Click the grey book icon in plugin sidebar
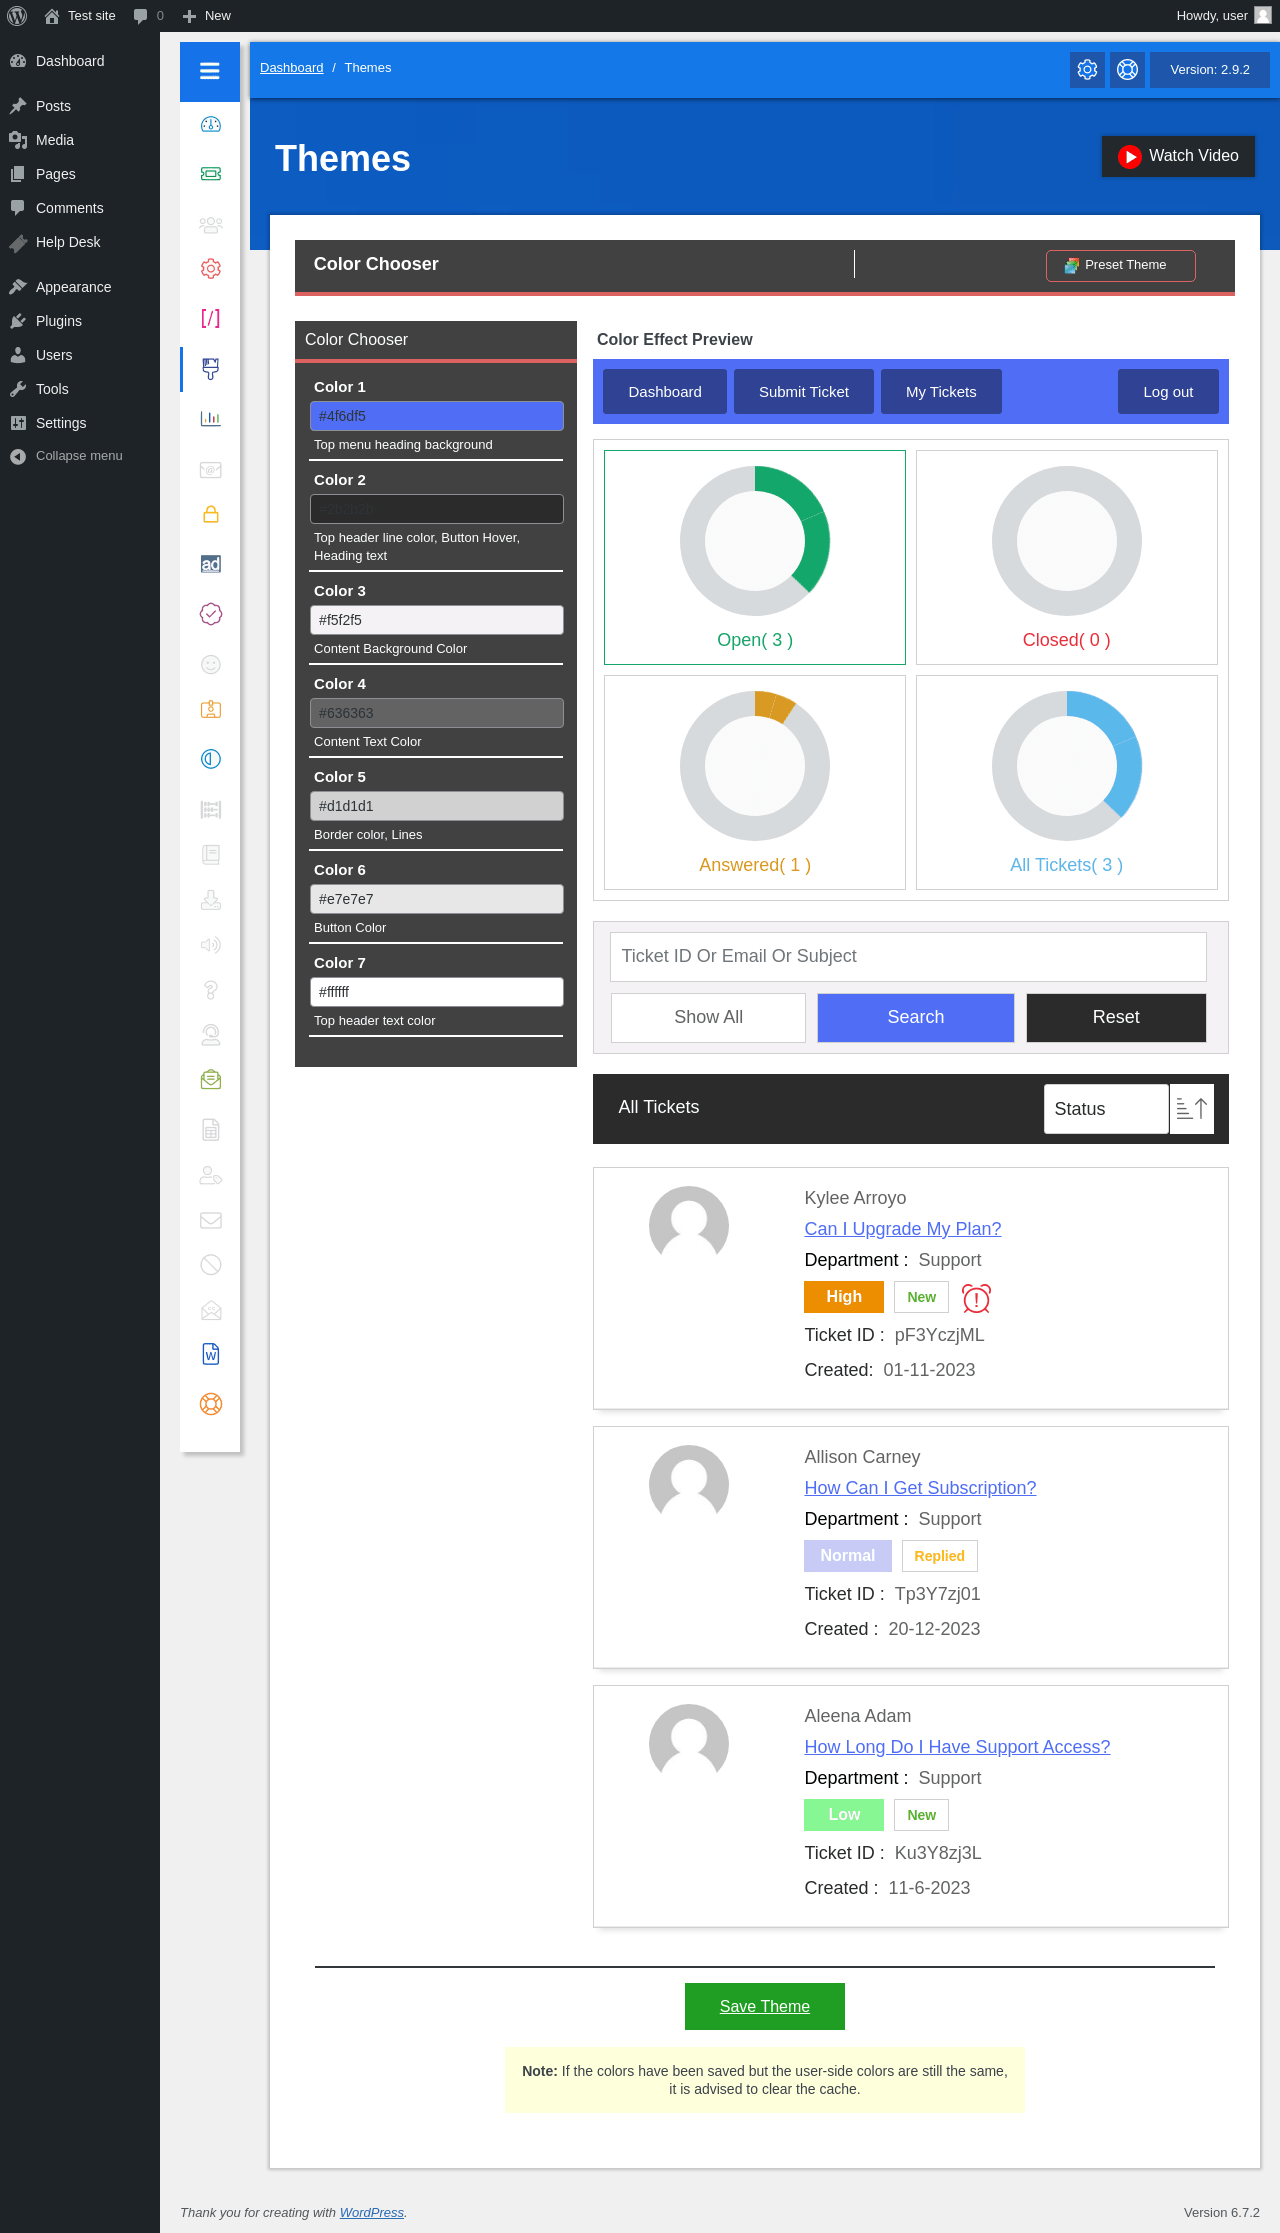The image size is (1280, 2233). [211, 854]
